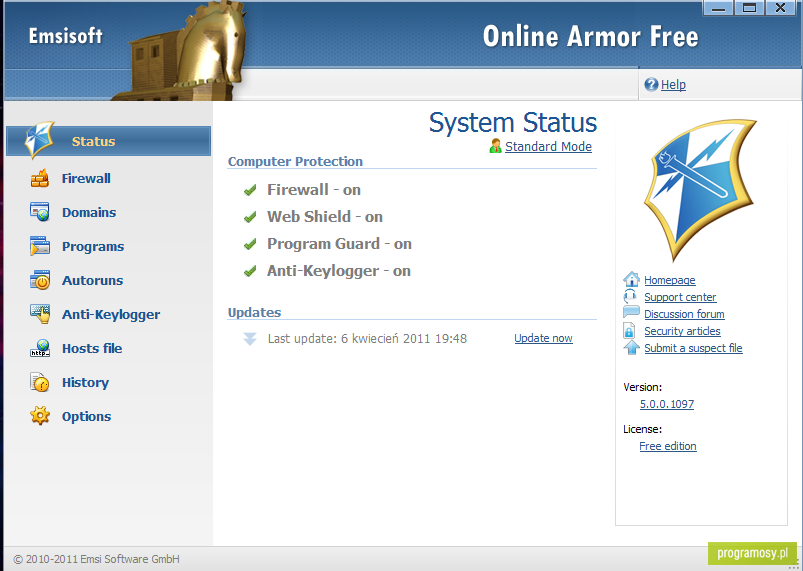This screenshot has width=803, height=571.
Task: Open the Firewall section
Action: (86, 178)
